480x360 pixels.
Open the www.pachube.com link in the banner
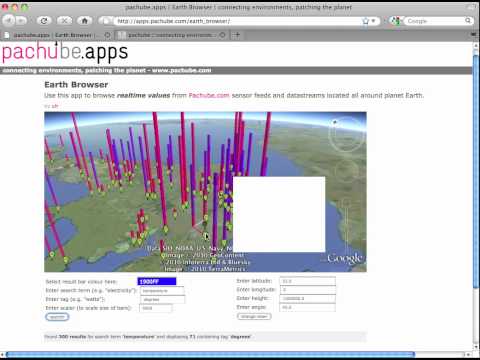pyautogui.click(x=182, y=70)
